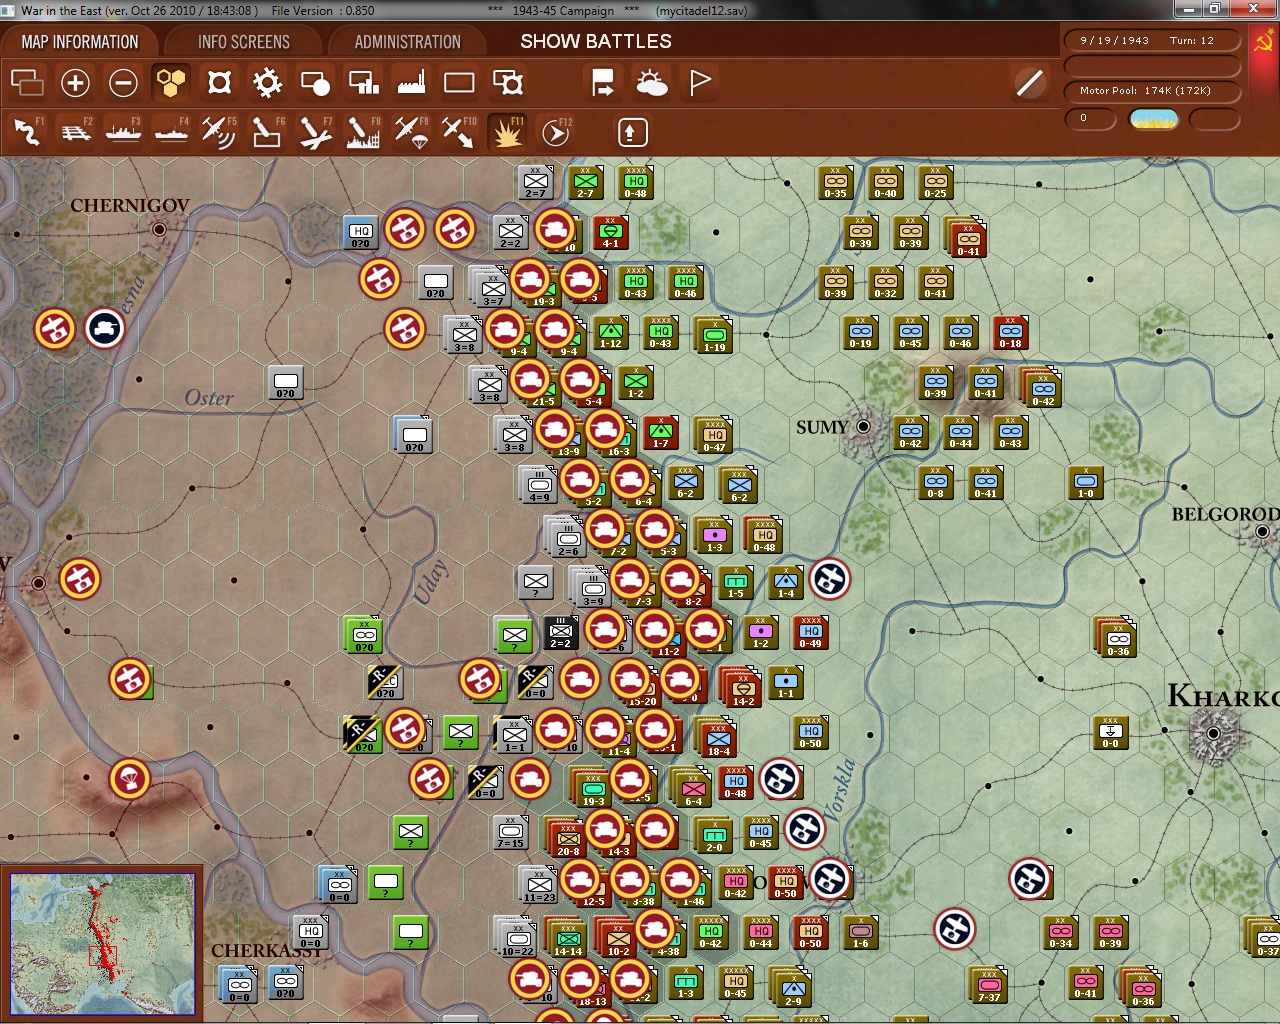The width and height of the screenshot is (1280, 1024).
Task: Toggle the counter with fort symbol icon
Action: (x=508, y=82)
